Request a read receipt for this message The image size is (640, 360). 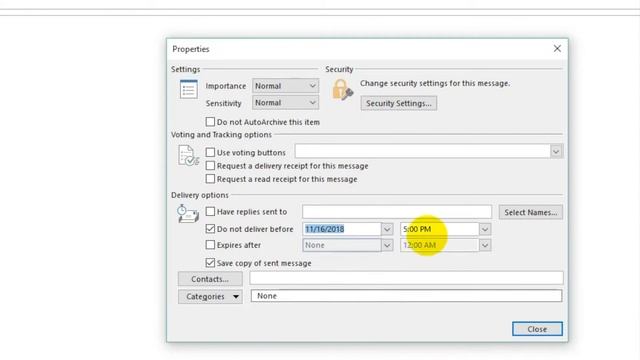click(x=210, y=179)
